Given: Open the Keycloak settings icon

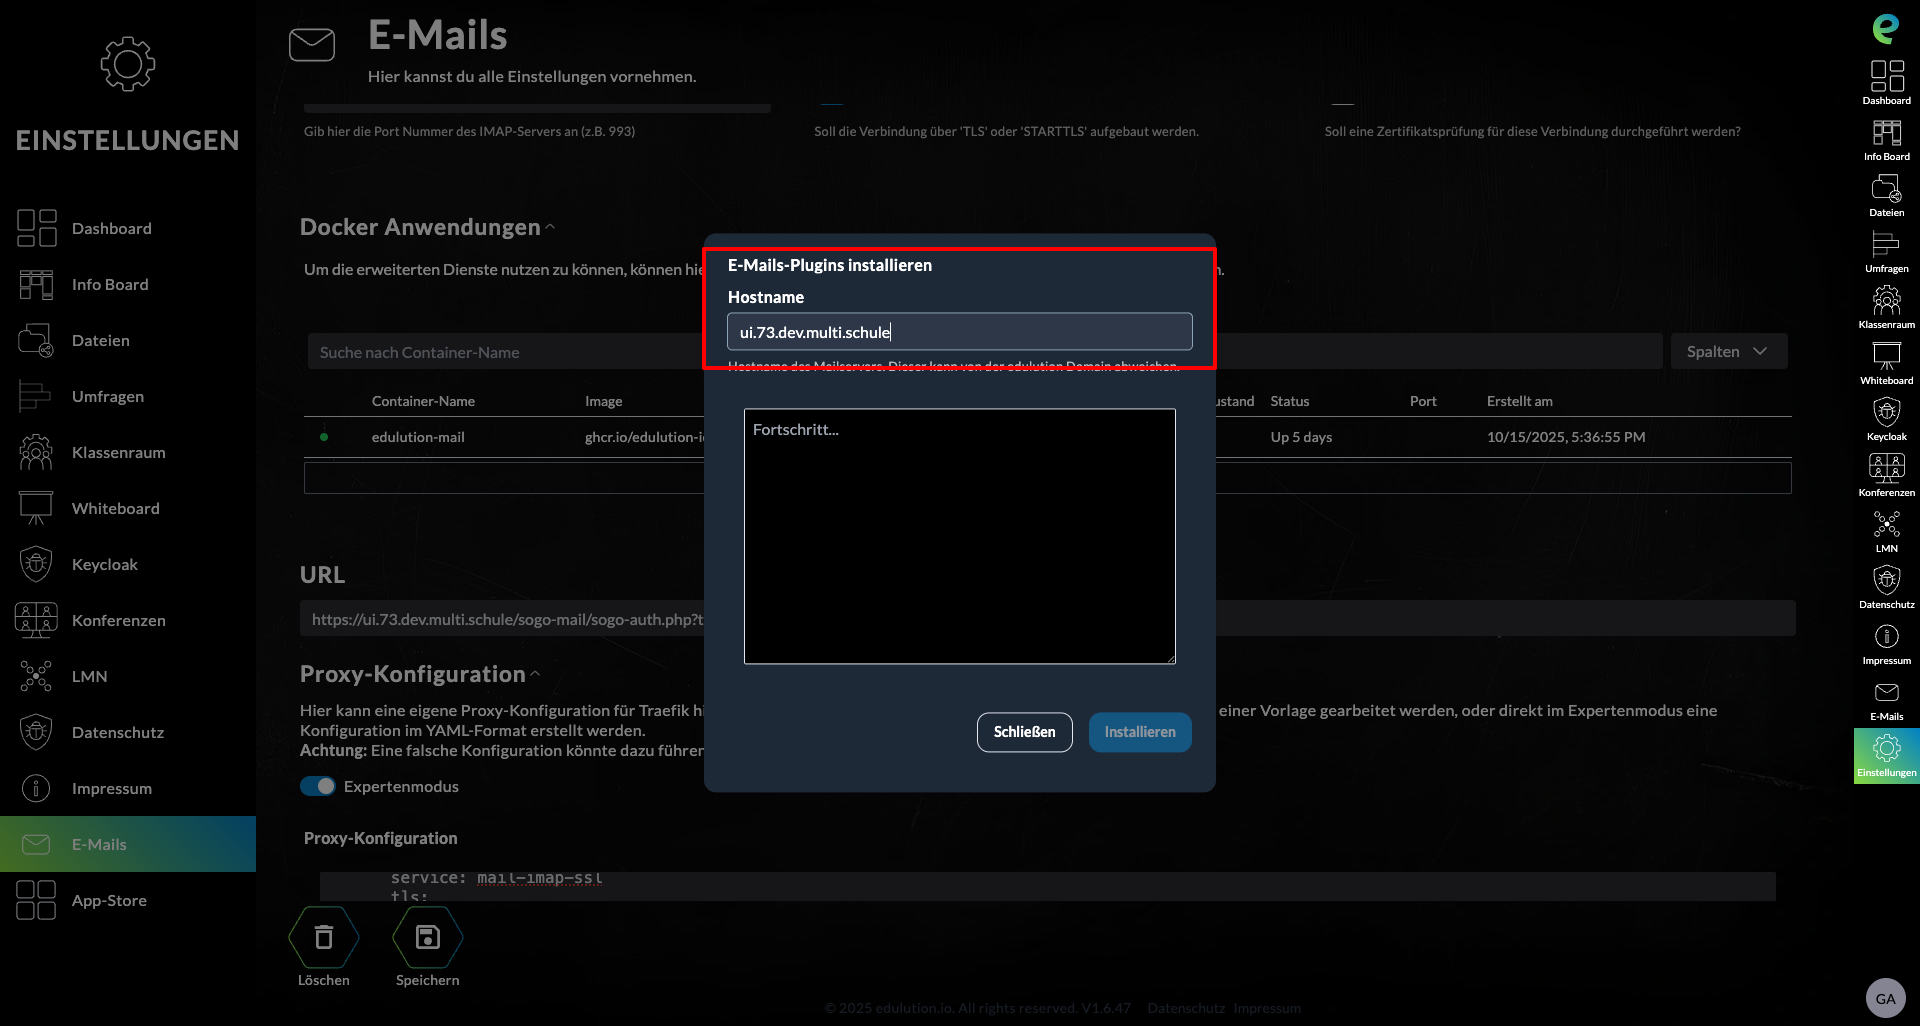Looking at the screenshot, I should 1886,411.
